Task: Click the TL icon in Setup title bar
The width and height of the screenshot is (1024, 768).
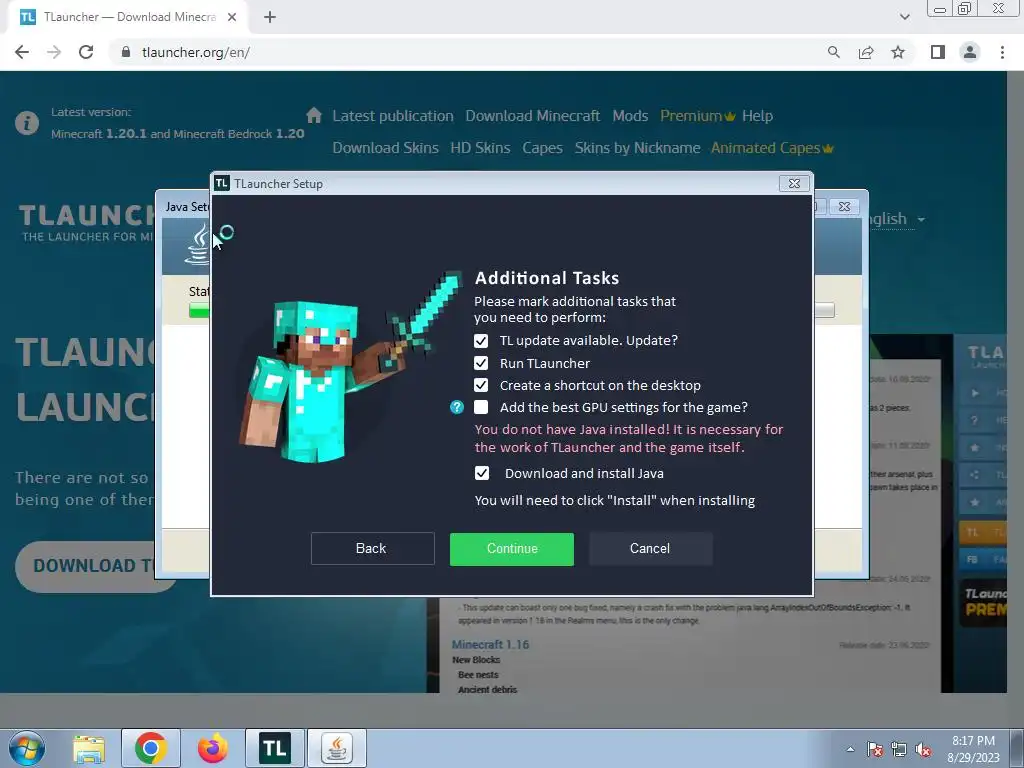Action: click(x=221, y=184)
